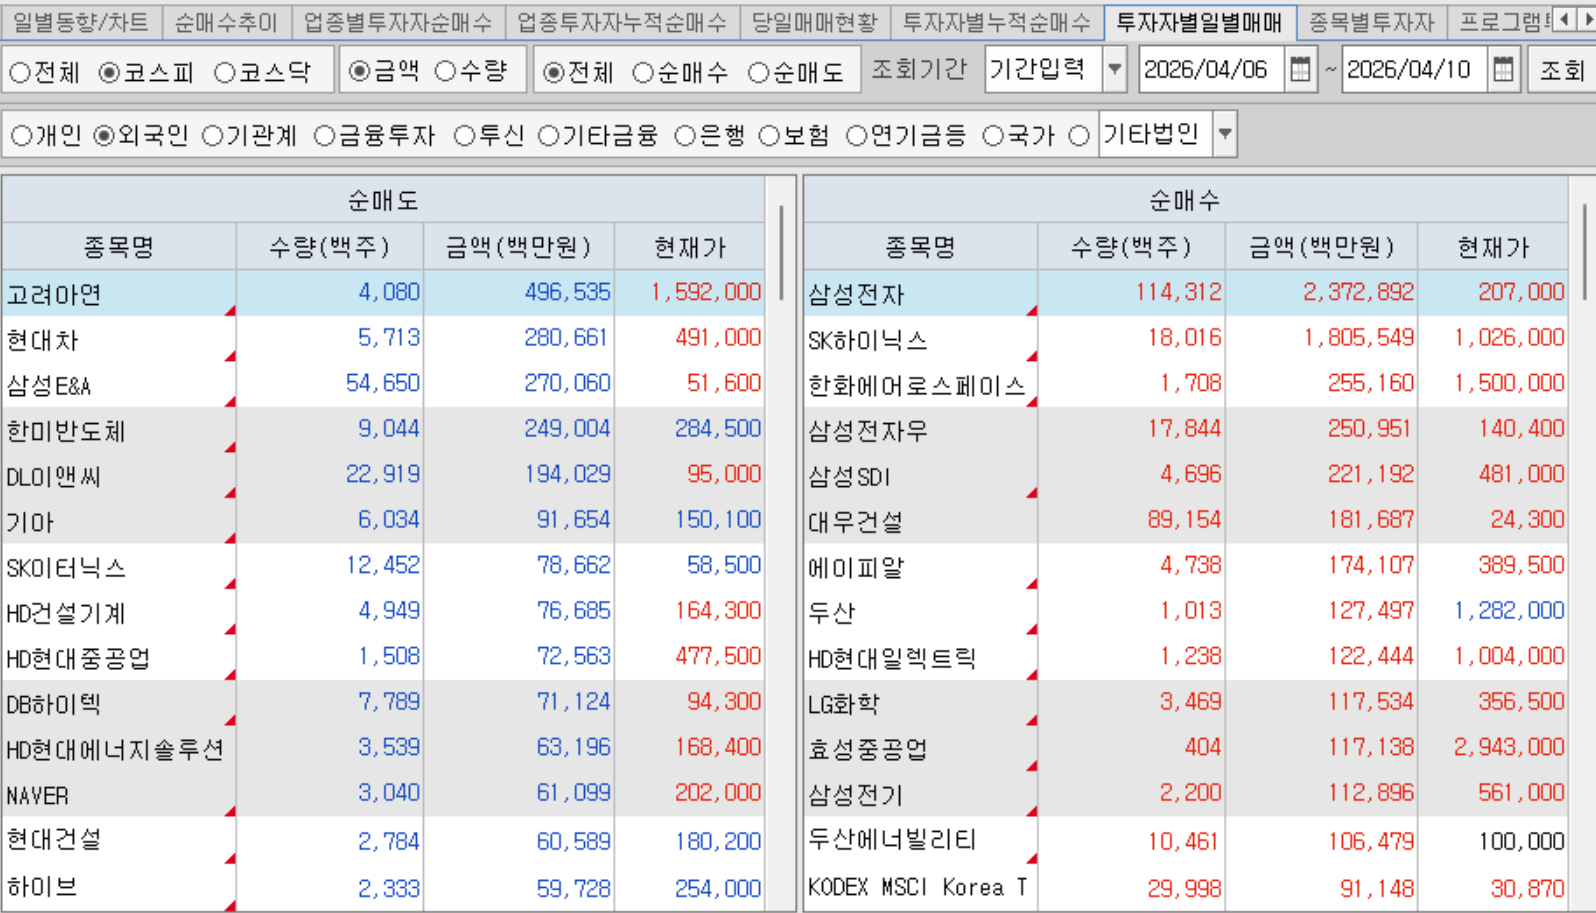Select 외국인 investor type
The width and height of the screenshot is (1596, 913).
[x=104, y=136]
